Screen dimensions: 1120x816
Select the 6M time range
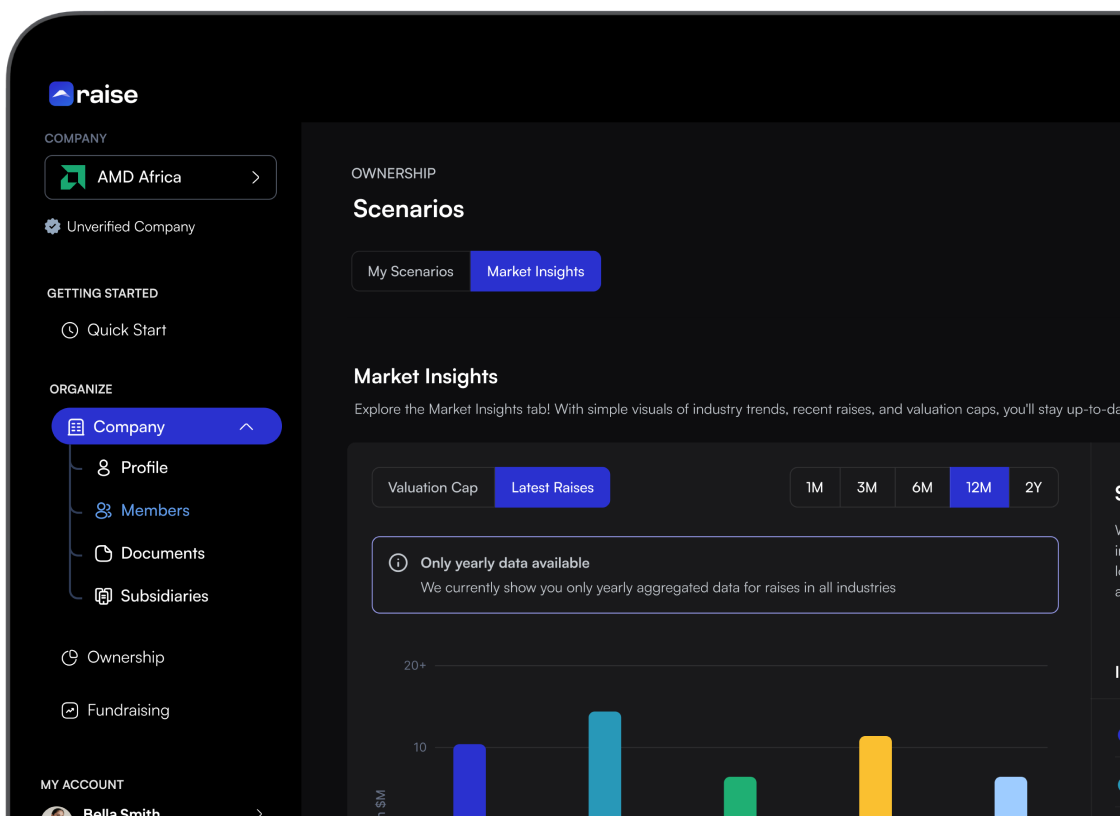(x=922, y=487)
